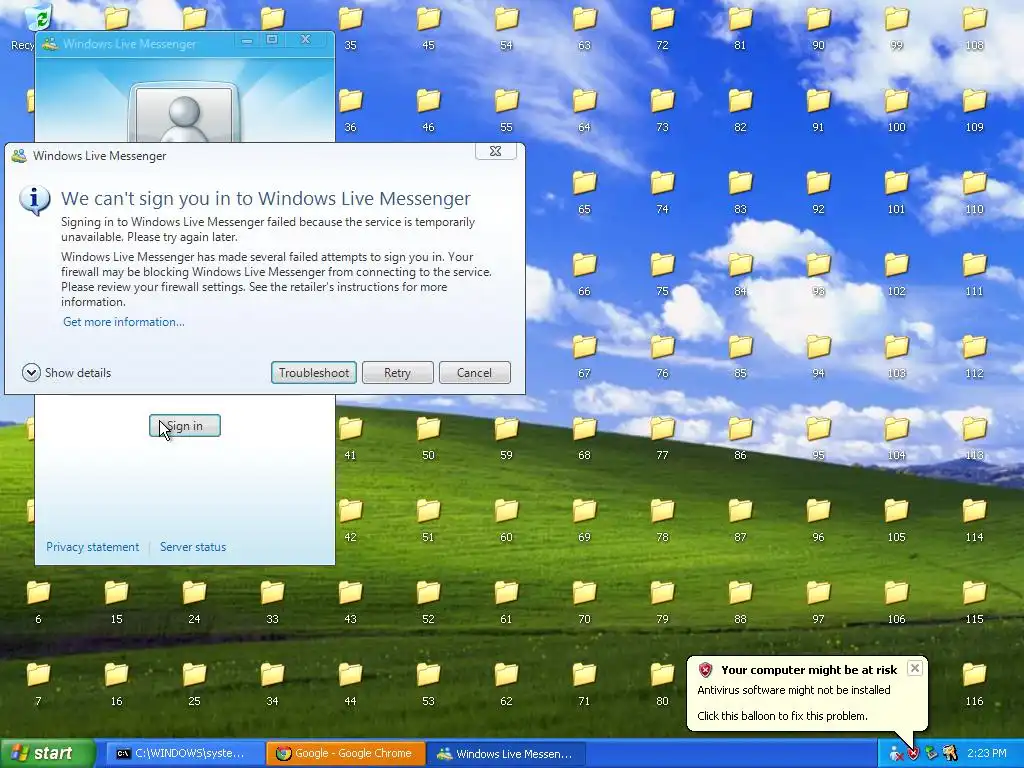Select desktop folder 81

740,28
